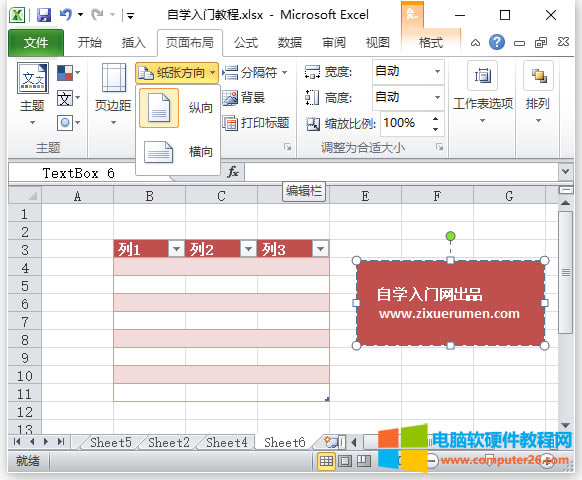This screenshot has height=480, width=582.
Task: Switch to the Sheet4 tab
Action: pos(226,442)
